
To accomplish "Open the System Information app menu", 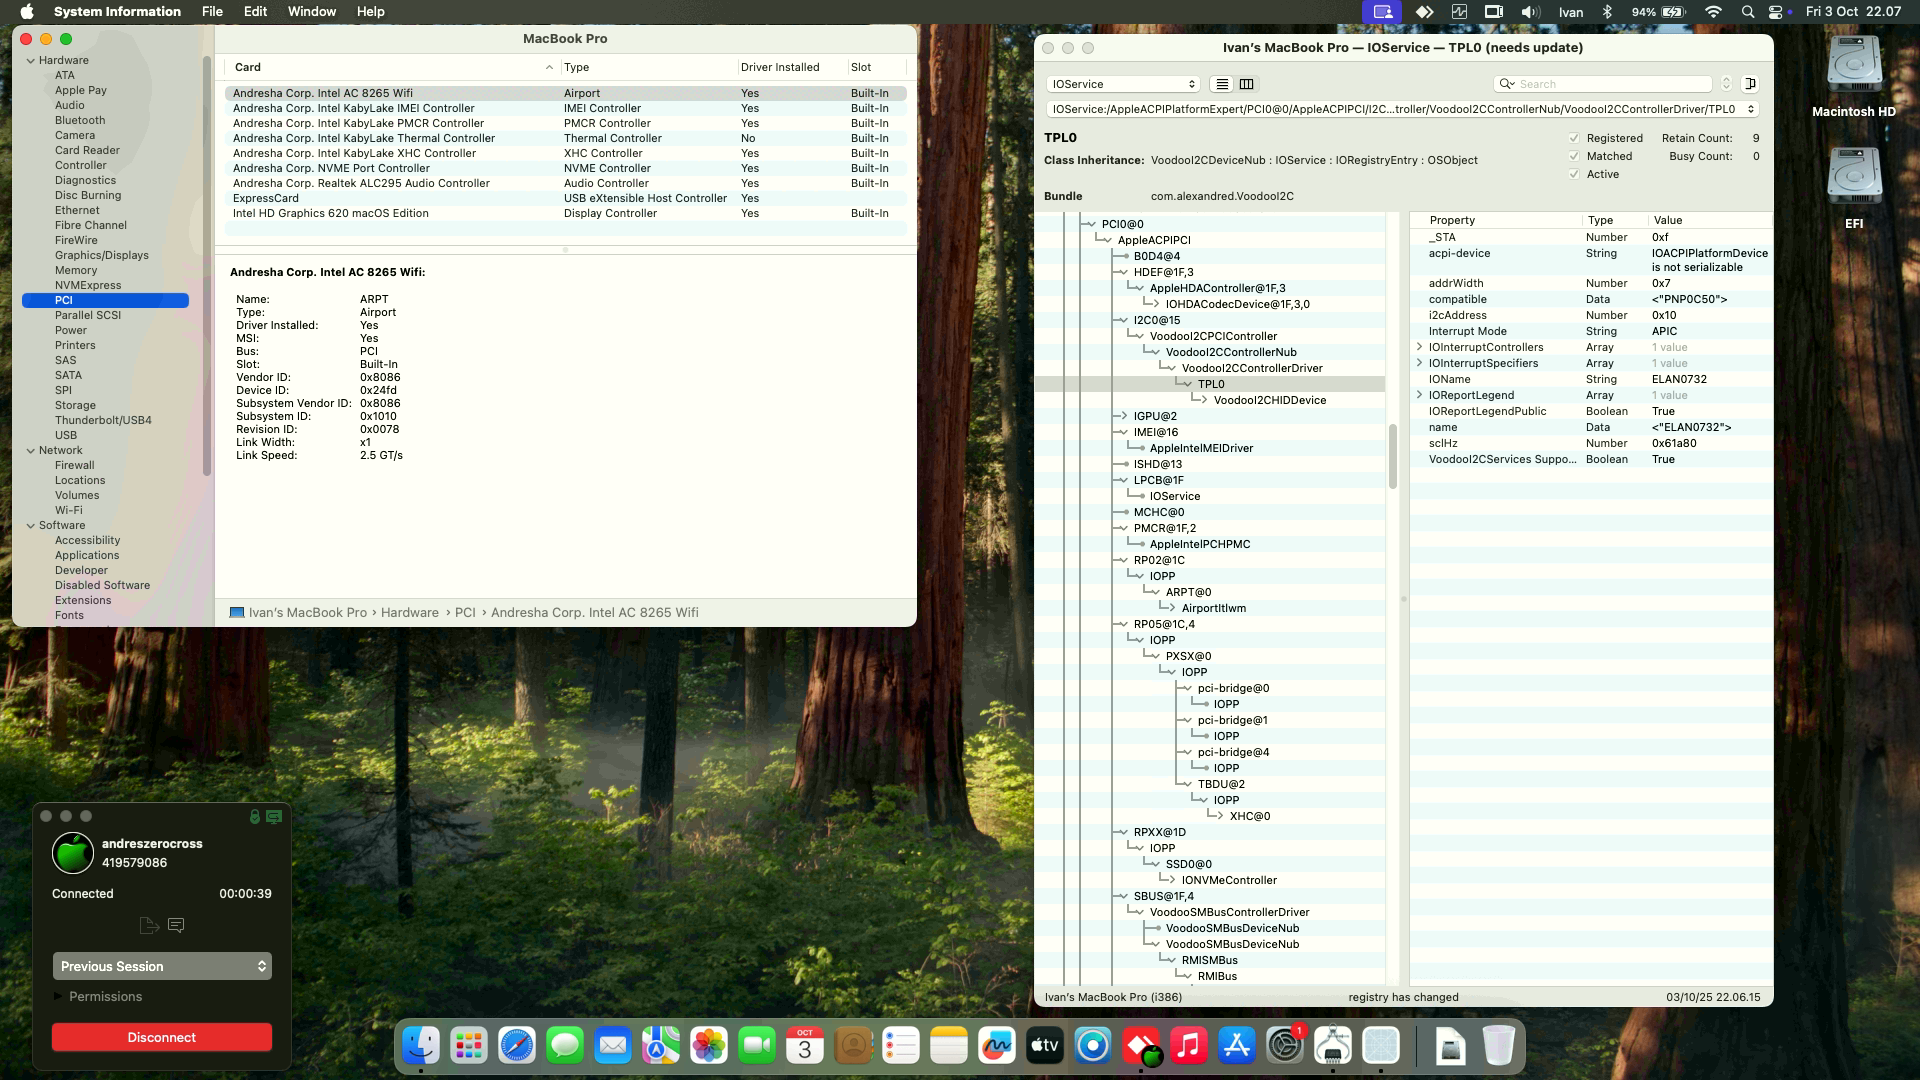I will [x=117, y=12].
